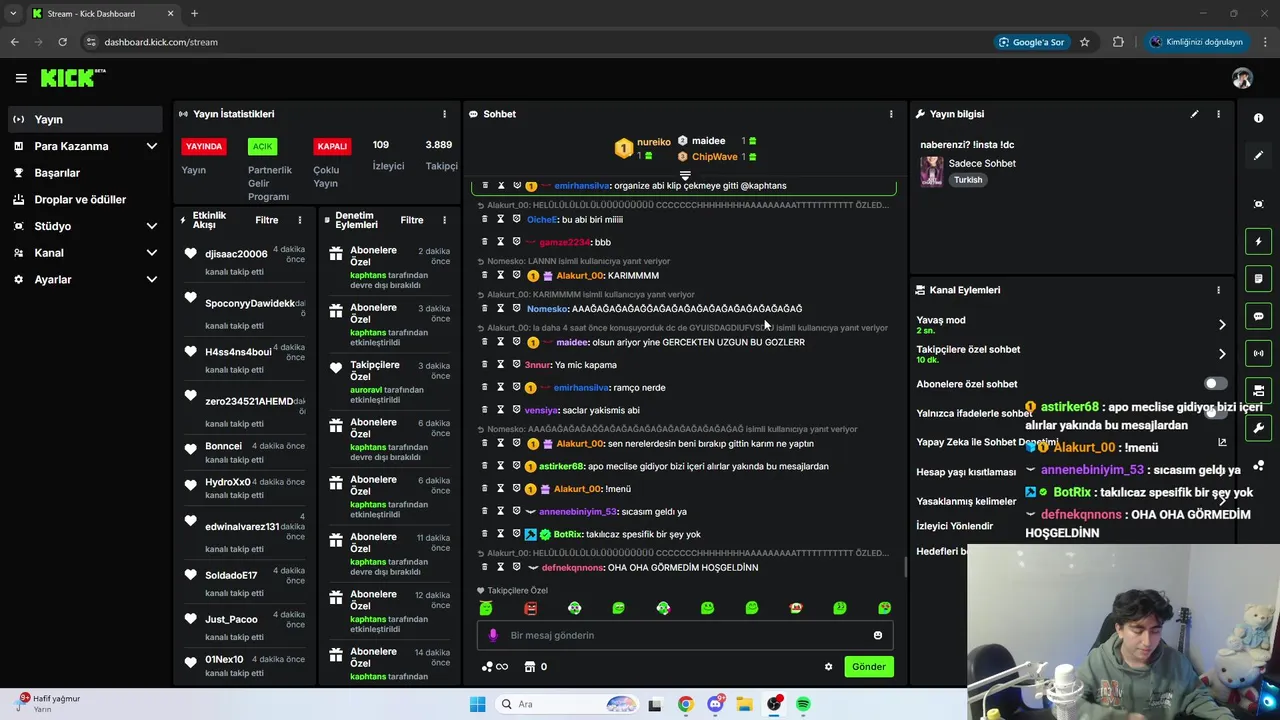The height and width of the screenshot is (720, 1280).
Task: Click Kimliğinizi doğrulayın profile button
Action: pyautogui.click(x=1196, y=42)
